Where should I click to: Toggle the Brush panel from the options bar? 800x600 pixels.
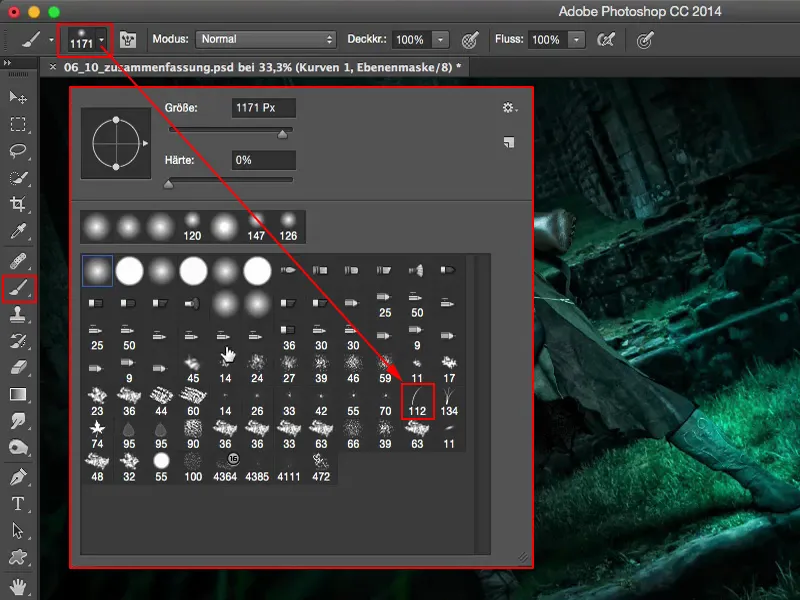pyautogui.click(x=127, y=39)
